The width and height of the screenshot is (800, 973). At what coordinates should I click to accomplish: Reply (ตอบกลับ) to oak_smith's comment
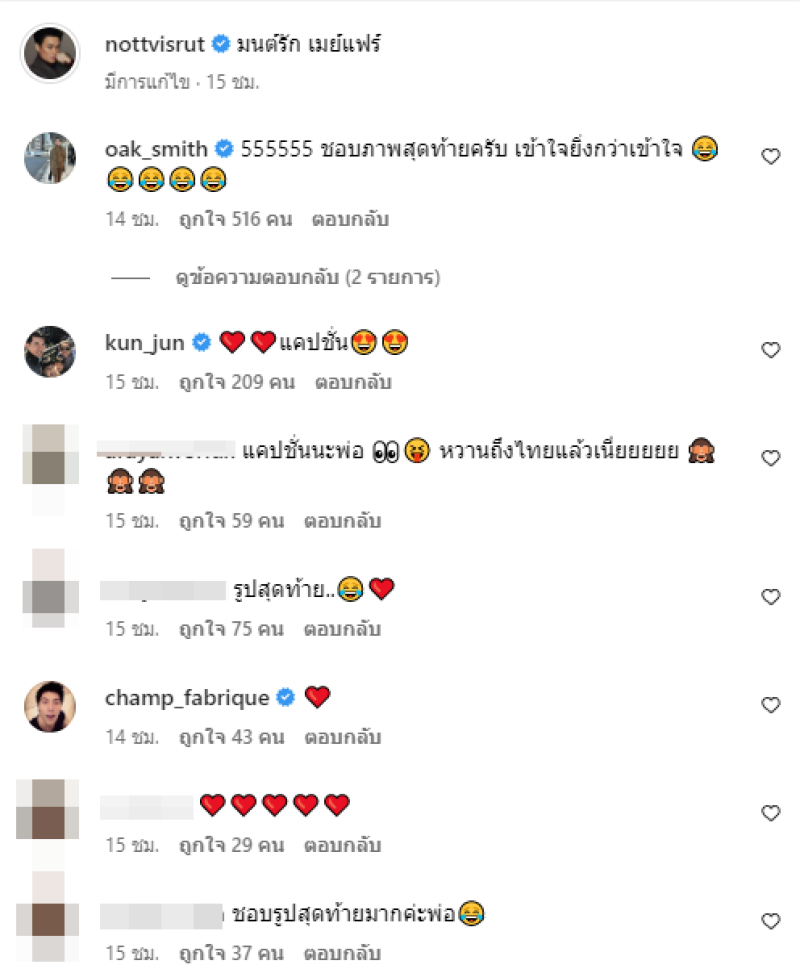(350, 219)
